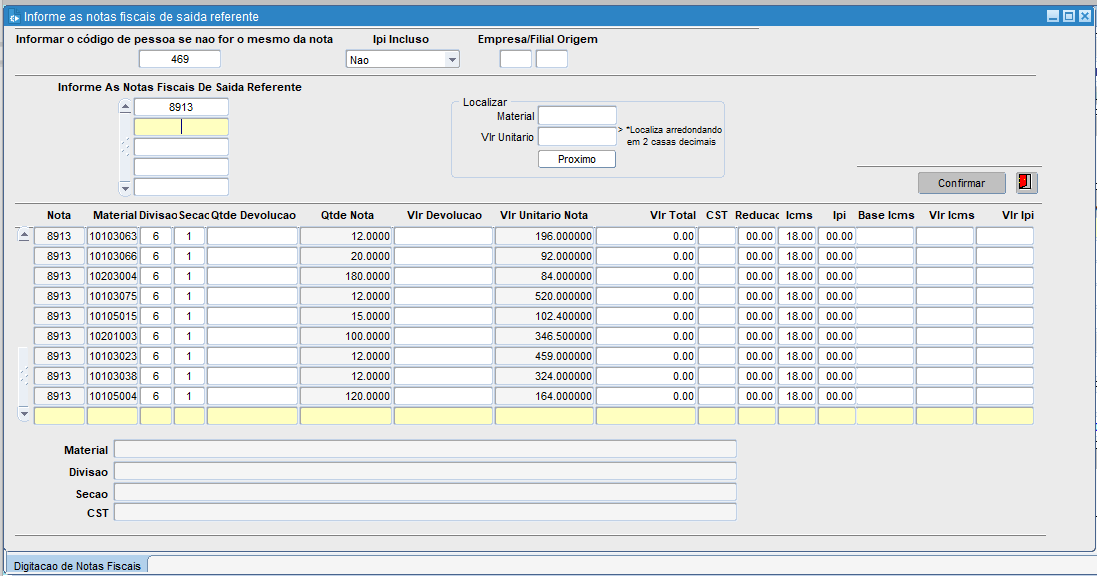Viewport: 1097px width, 576px height.
Task: Click the Localizar Material input field
Action: [x=577, y=115]
